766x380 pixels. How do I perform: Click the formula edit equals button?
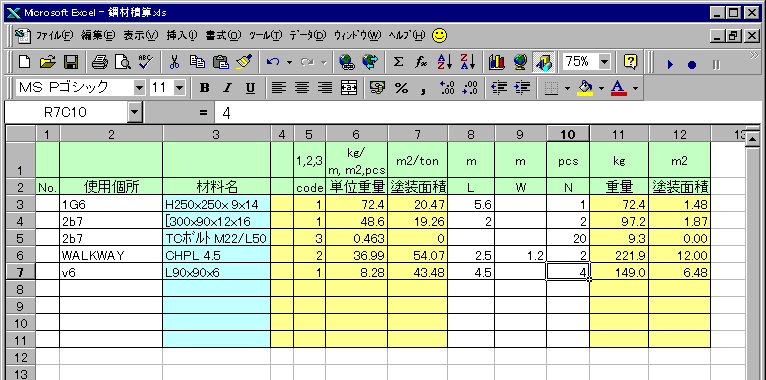tap(204, 113)
